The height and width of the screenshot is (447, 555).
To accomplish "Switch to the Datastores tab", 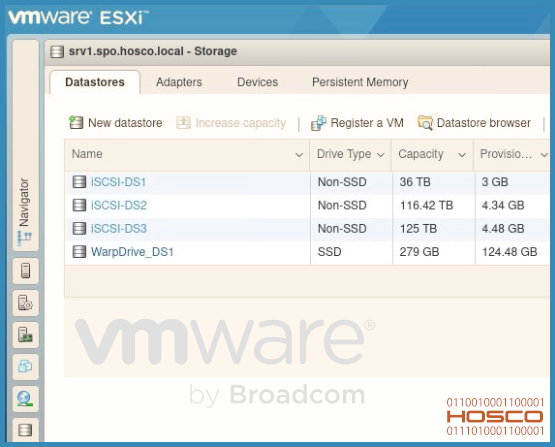I will [95, 82].
